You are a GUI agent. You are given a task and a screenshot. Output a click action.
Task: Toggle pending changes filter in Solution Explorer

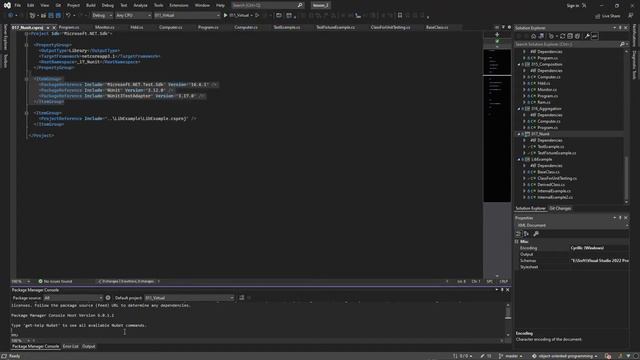pyautogui.click(x=551, y=36)
